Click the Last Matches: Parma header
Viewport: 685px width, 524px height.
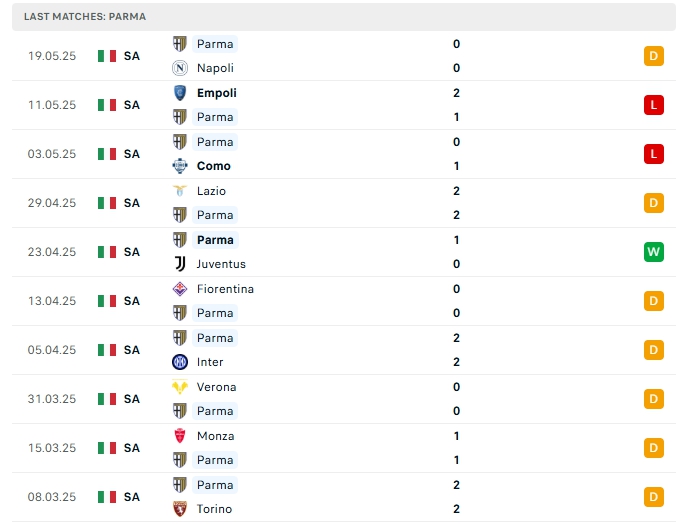85,17
